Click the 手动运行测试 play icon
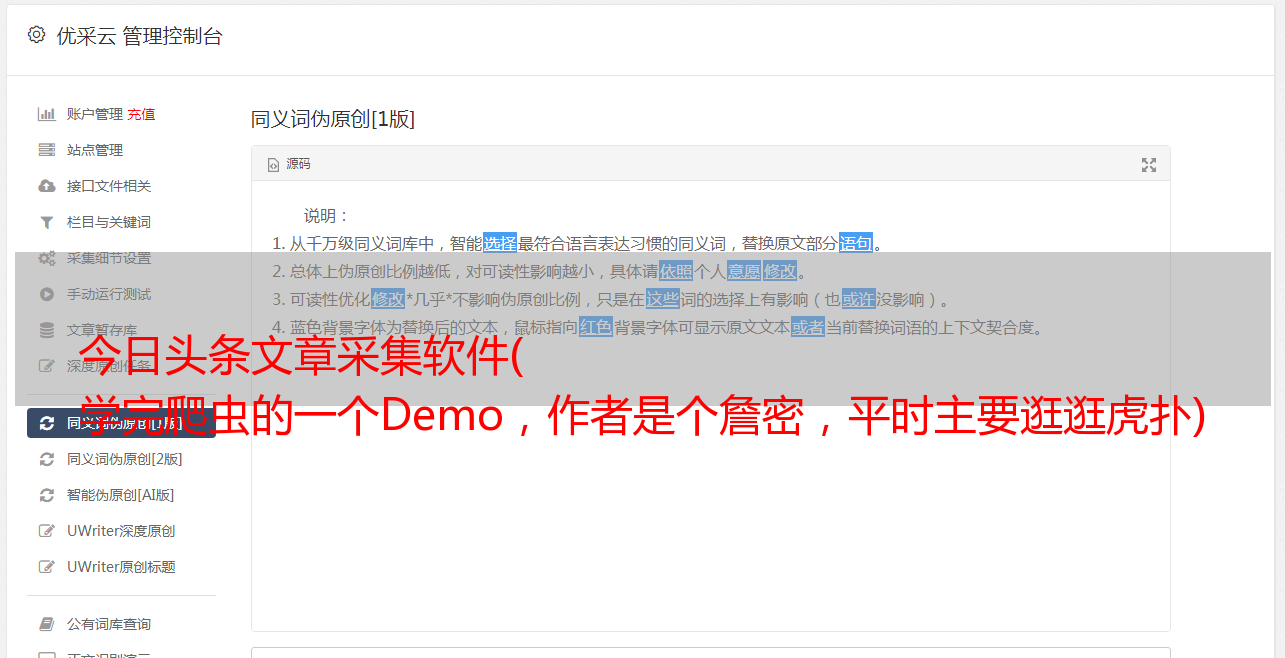The image size is (1285, 658). (x=46, y=294)
